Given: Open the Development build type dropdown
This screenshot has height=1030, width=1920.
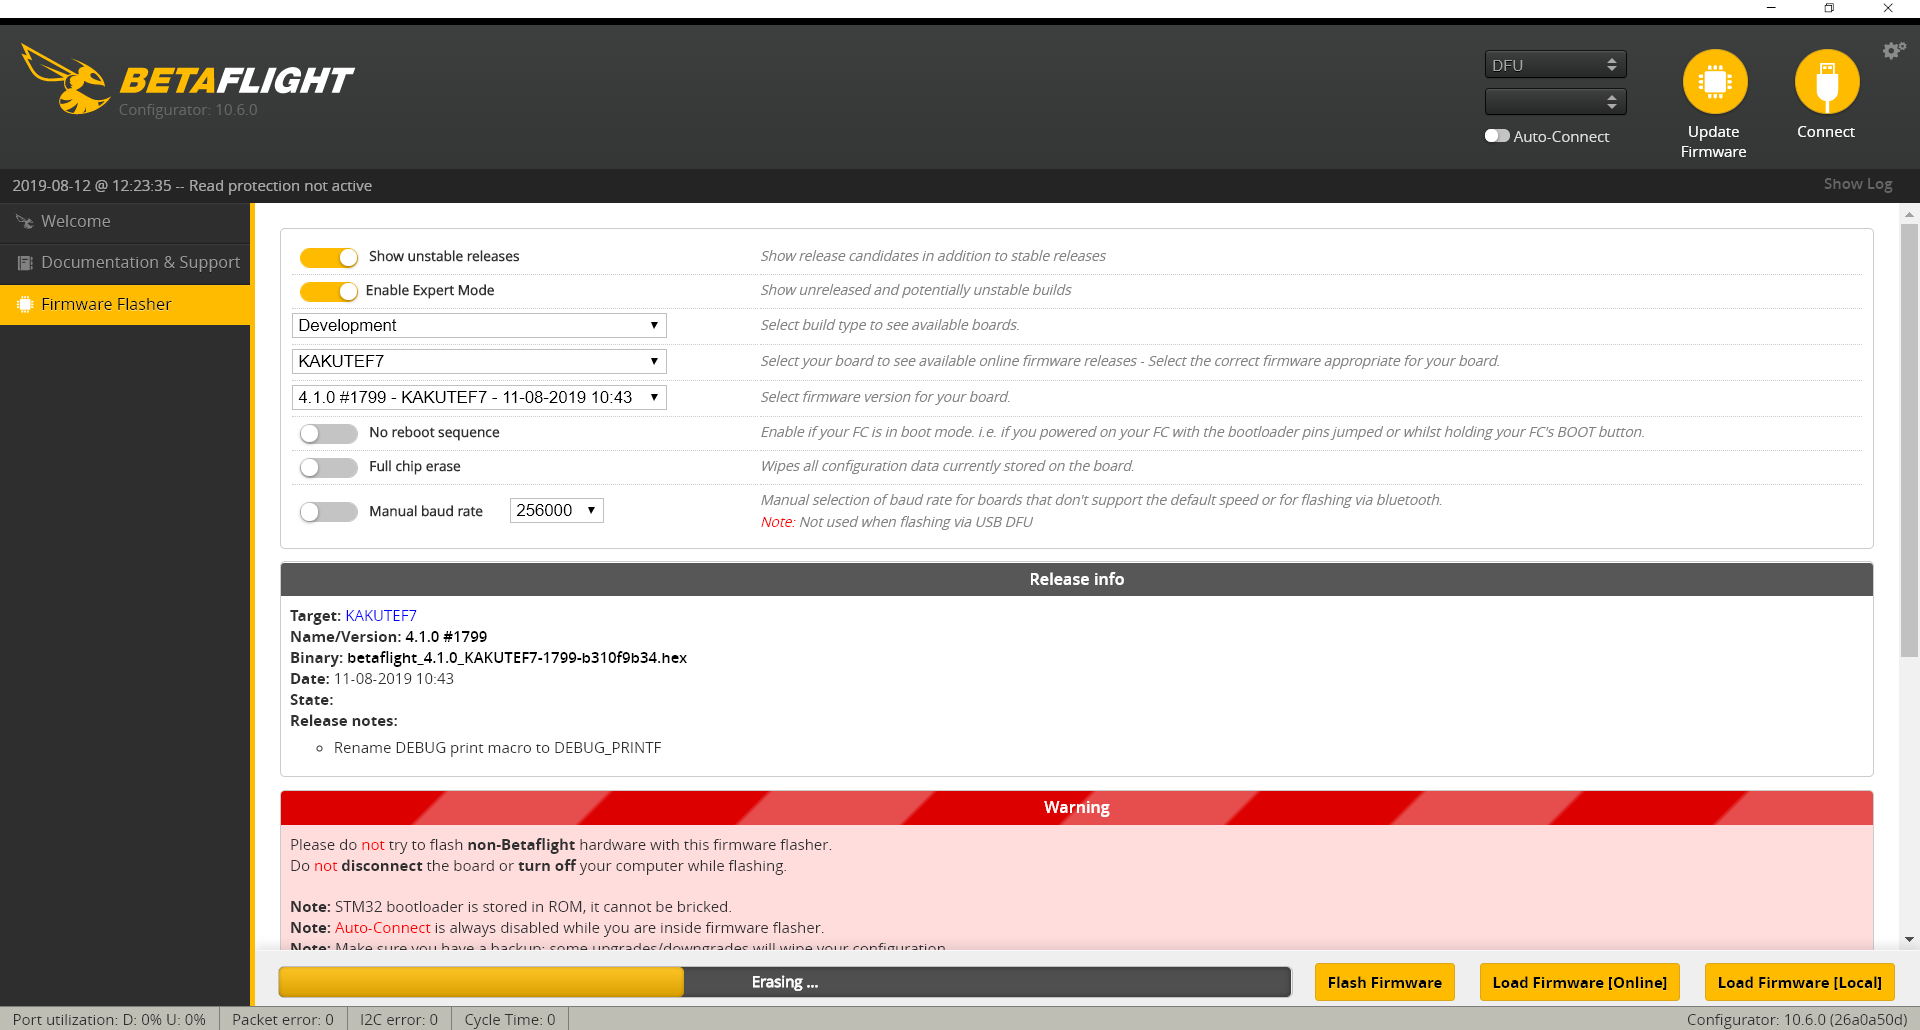Looking at the screenshot, I should pos(479,325).
